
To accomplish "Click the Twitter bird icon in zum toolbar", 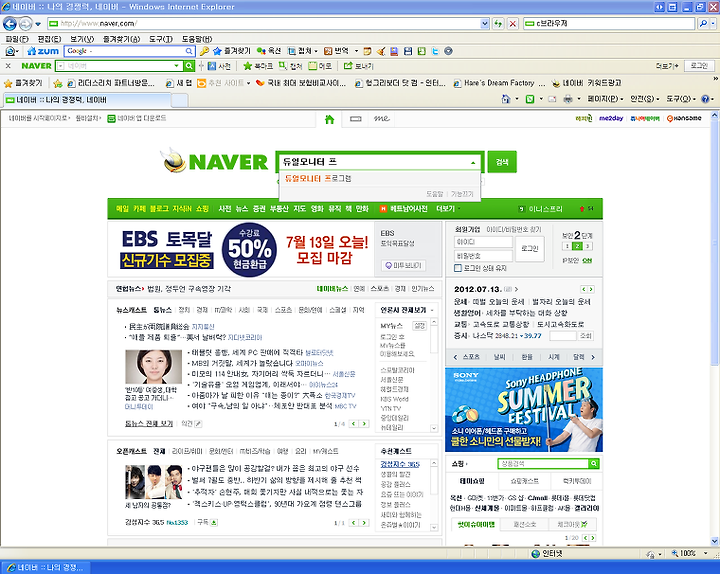I will 435,51.
